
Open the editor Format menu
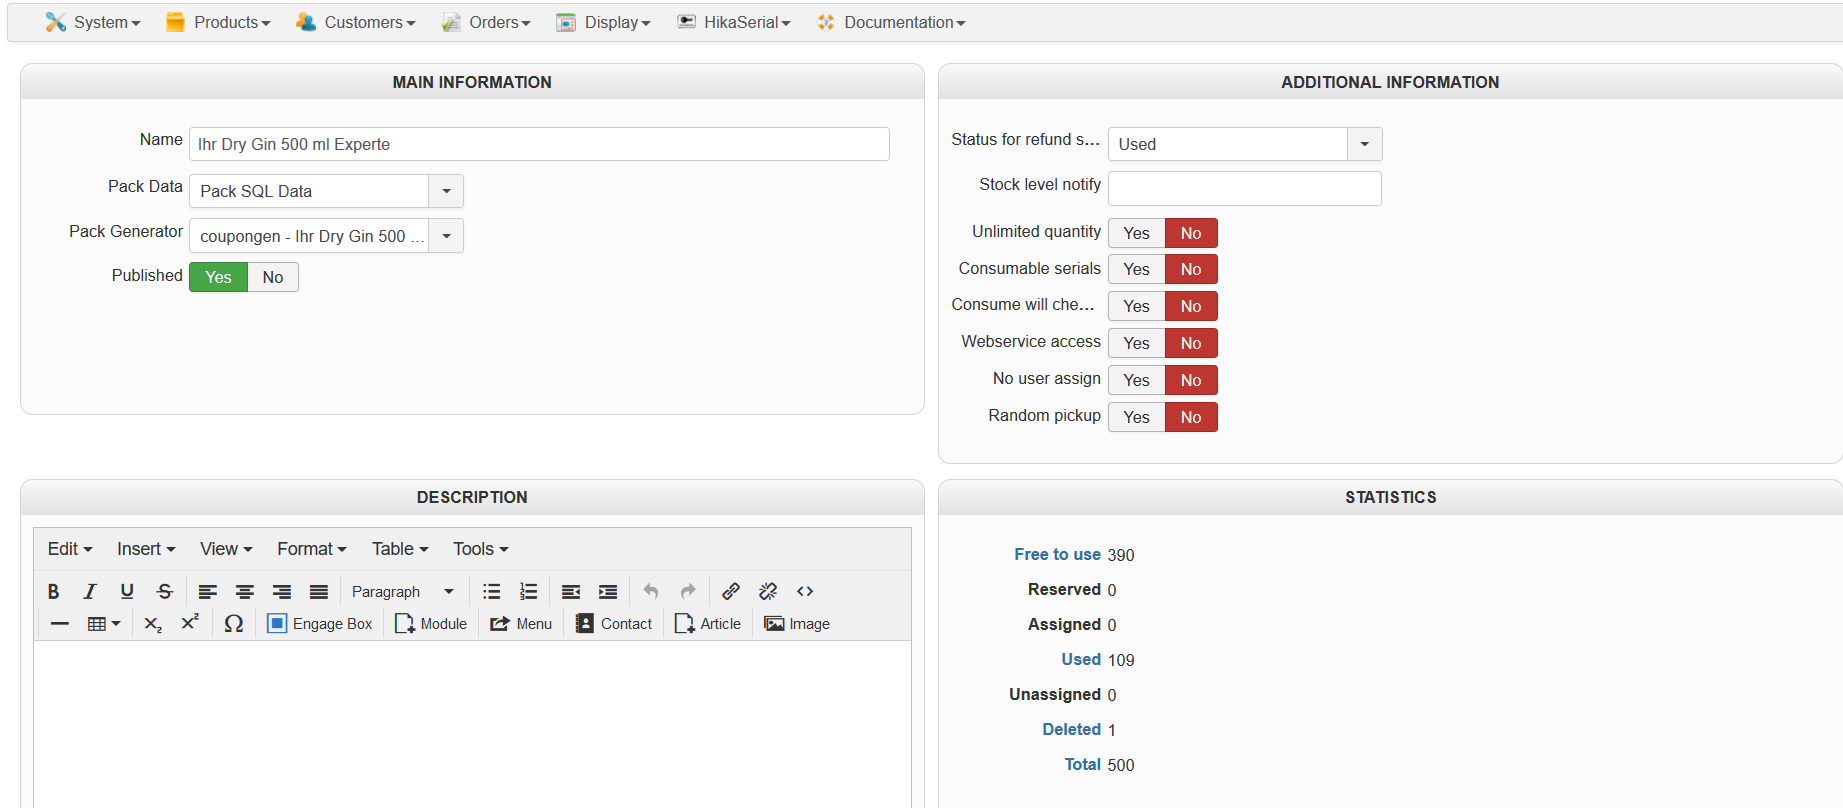[312, 549]
